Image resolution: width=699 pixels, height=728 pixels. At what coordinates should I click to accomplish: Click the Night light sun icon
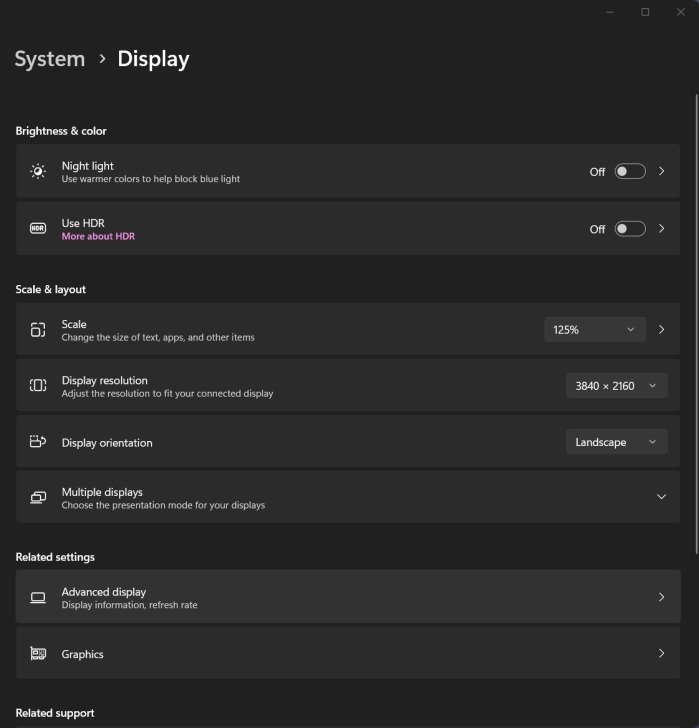pyautogui.click(x=38, y=171)
